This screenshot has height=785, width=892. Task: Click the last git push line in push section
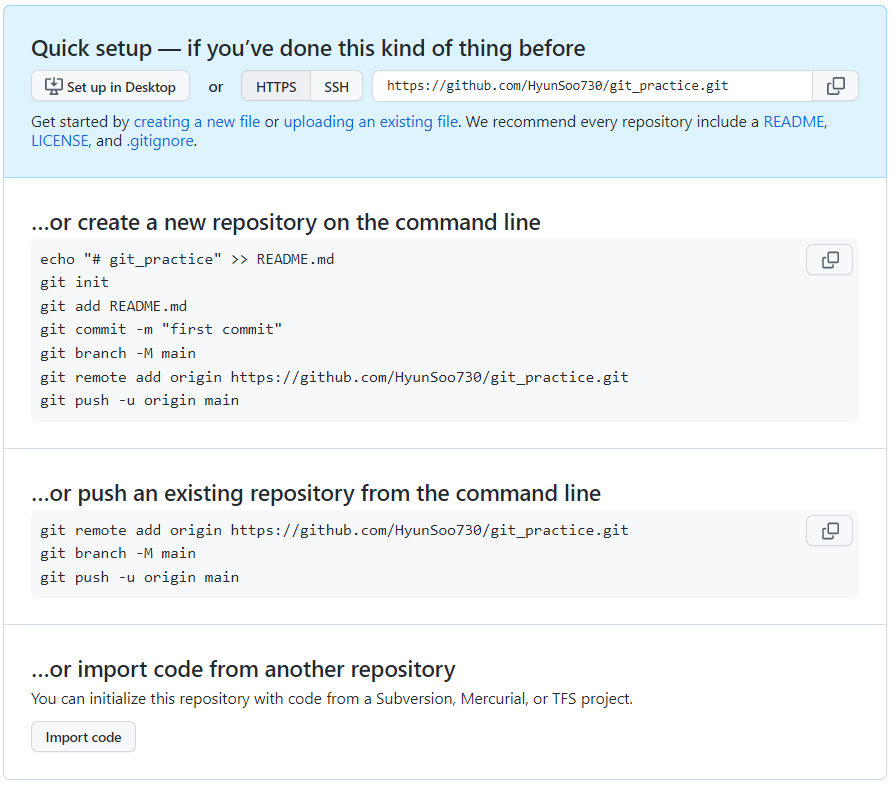coord(139,577)
